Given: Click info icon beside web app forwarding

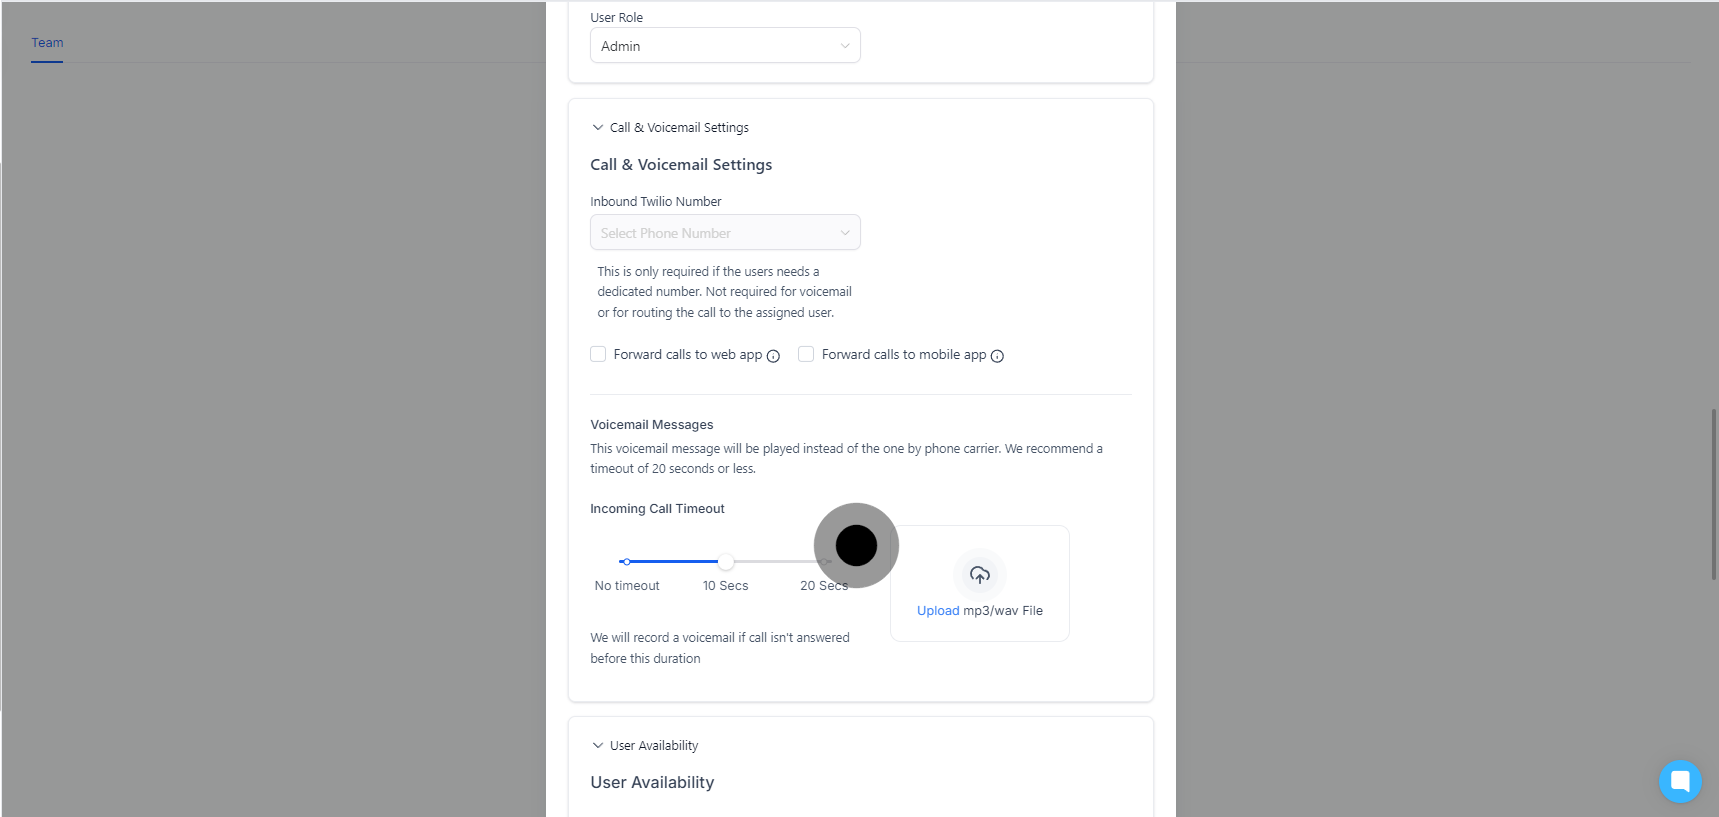Looking at the screenshot, I should (x=773, y=356).
